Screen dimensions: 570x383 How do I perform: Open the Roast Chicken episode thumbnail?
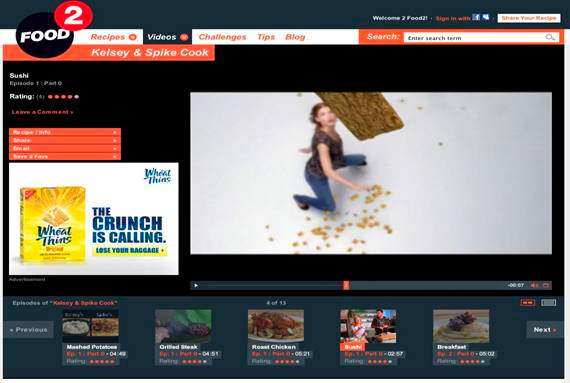(276, 326)
